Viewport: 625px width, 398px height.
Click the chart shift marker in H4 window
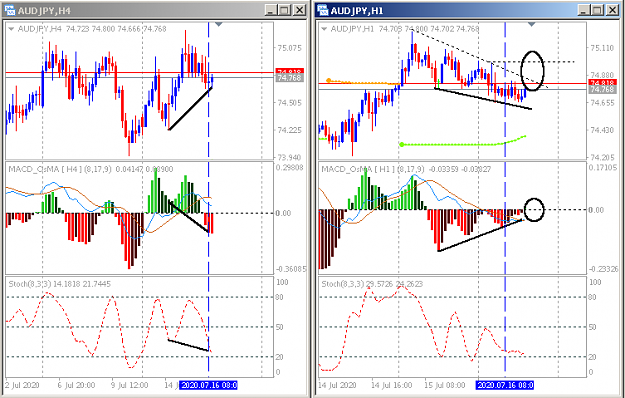click(218, 24)
